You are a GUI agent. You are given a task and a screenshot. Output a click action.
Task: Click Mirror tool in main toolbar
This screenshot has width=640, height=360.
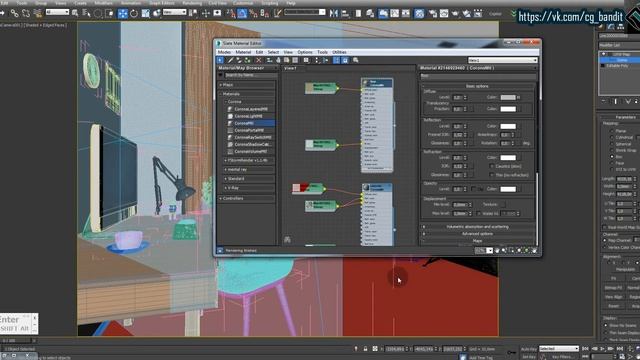point(334,13)
